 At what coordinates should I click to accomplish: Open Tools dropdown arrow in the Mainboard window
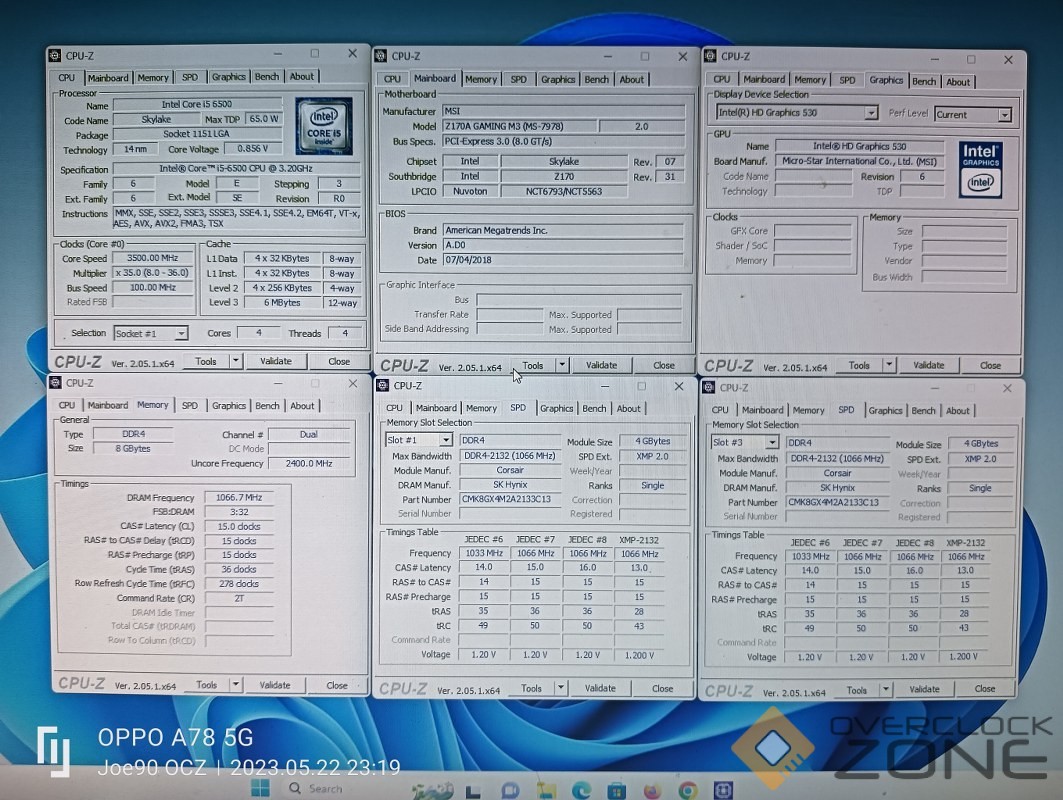(x=562, y=365)
